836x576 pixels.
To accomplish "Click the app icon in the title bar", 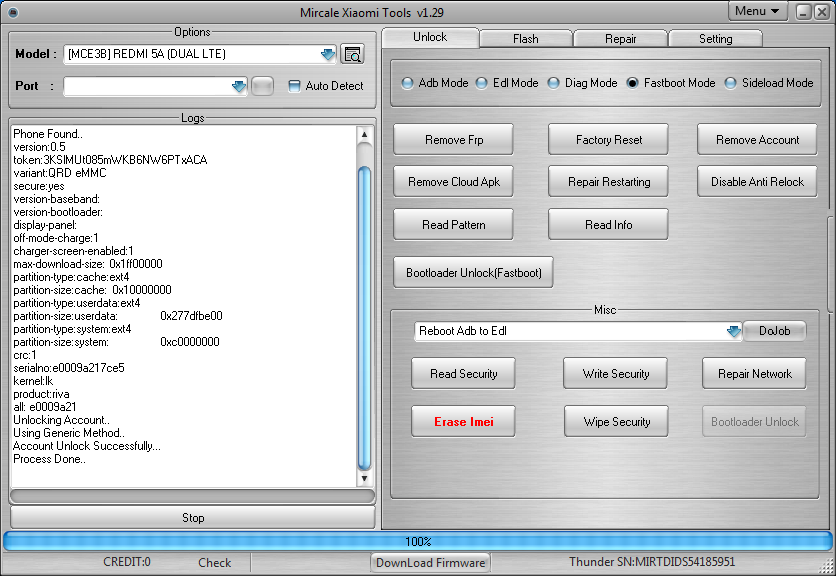I will [x=13, y=12].
